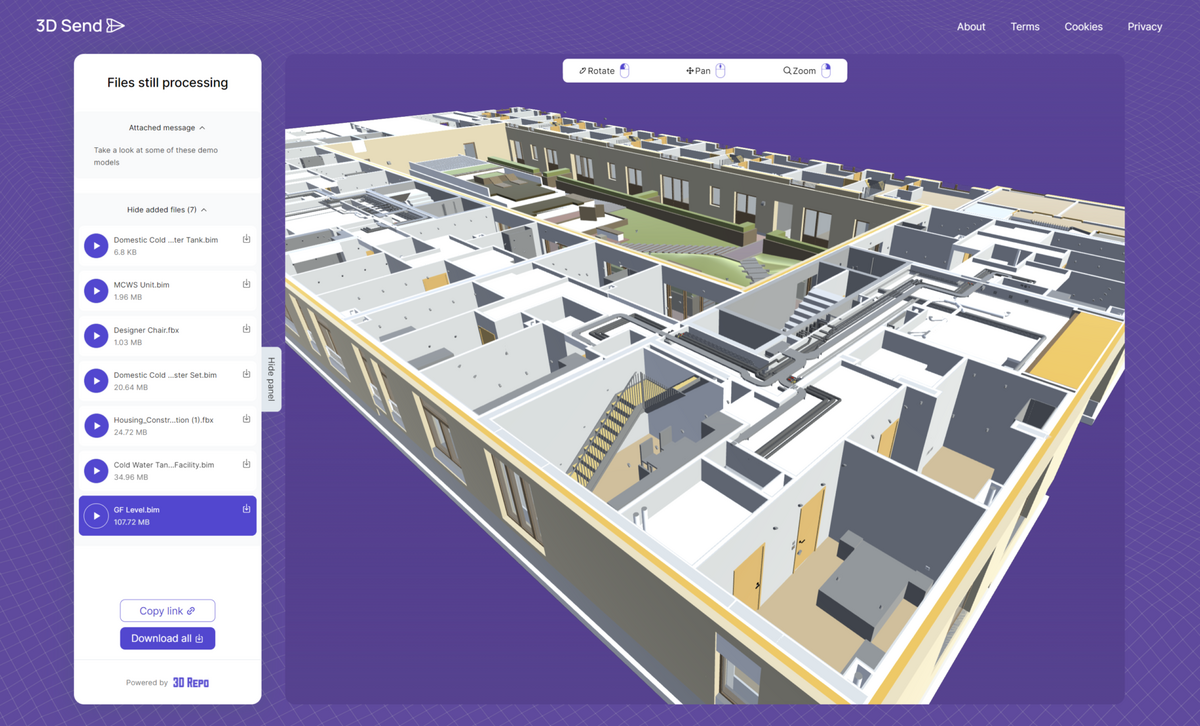
Task: Click the 20.64 MB file size text
Action: [x=131, y=387]
